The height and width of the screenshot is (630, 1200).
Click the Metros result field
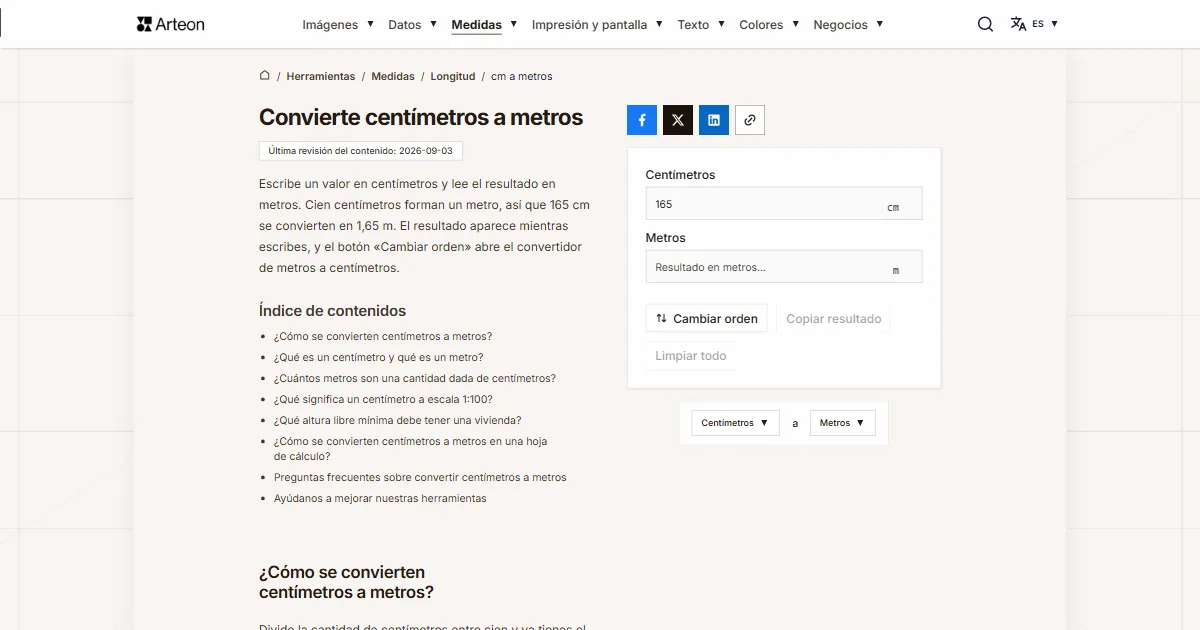[784, 267]
